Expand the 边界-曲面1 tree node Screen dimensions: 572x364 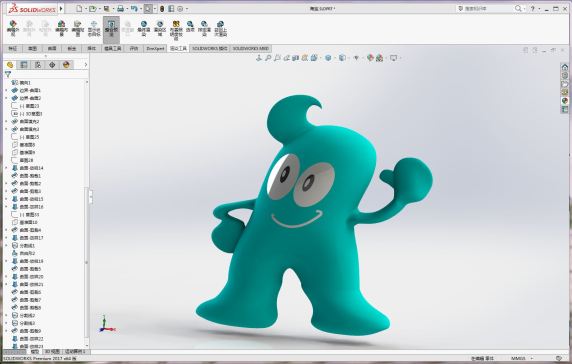point(6,90)
